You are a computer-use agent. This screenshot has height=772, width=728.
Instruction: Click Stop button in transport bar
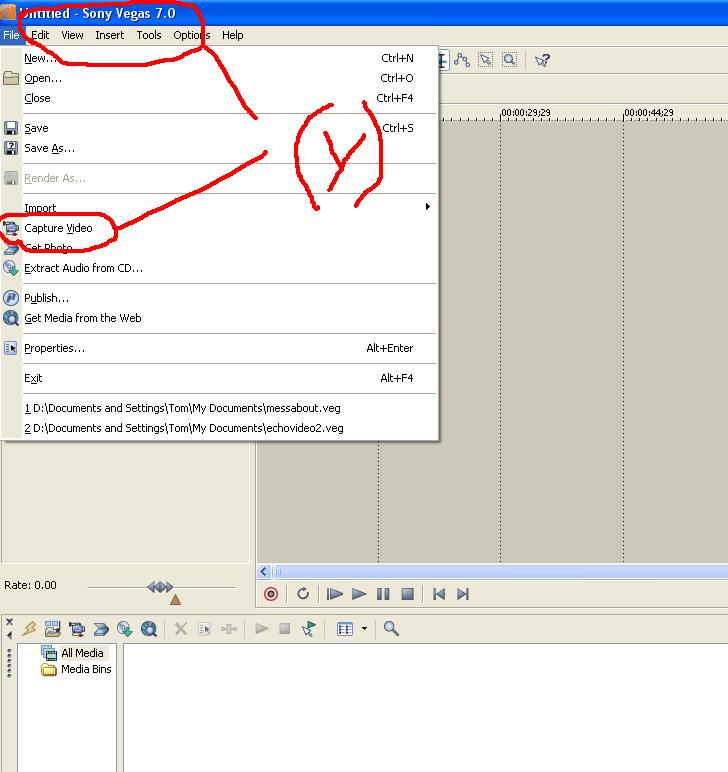(x=408, y=594)
